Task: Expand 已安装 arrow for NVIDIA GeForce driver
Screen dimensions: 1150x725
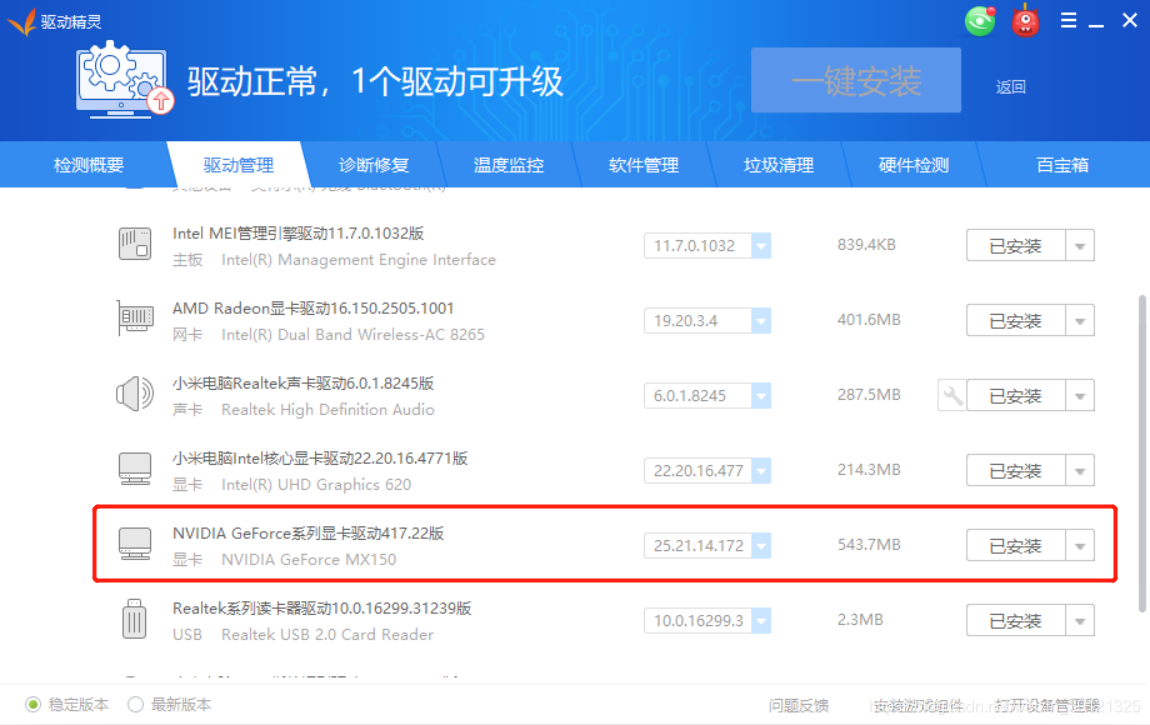Action: point(1080,545)
